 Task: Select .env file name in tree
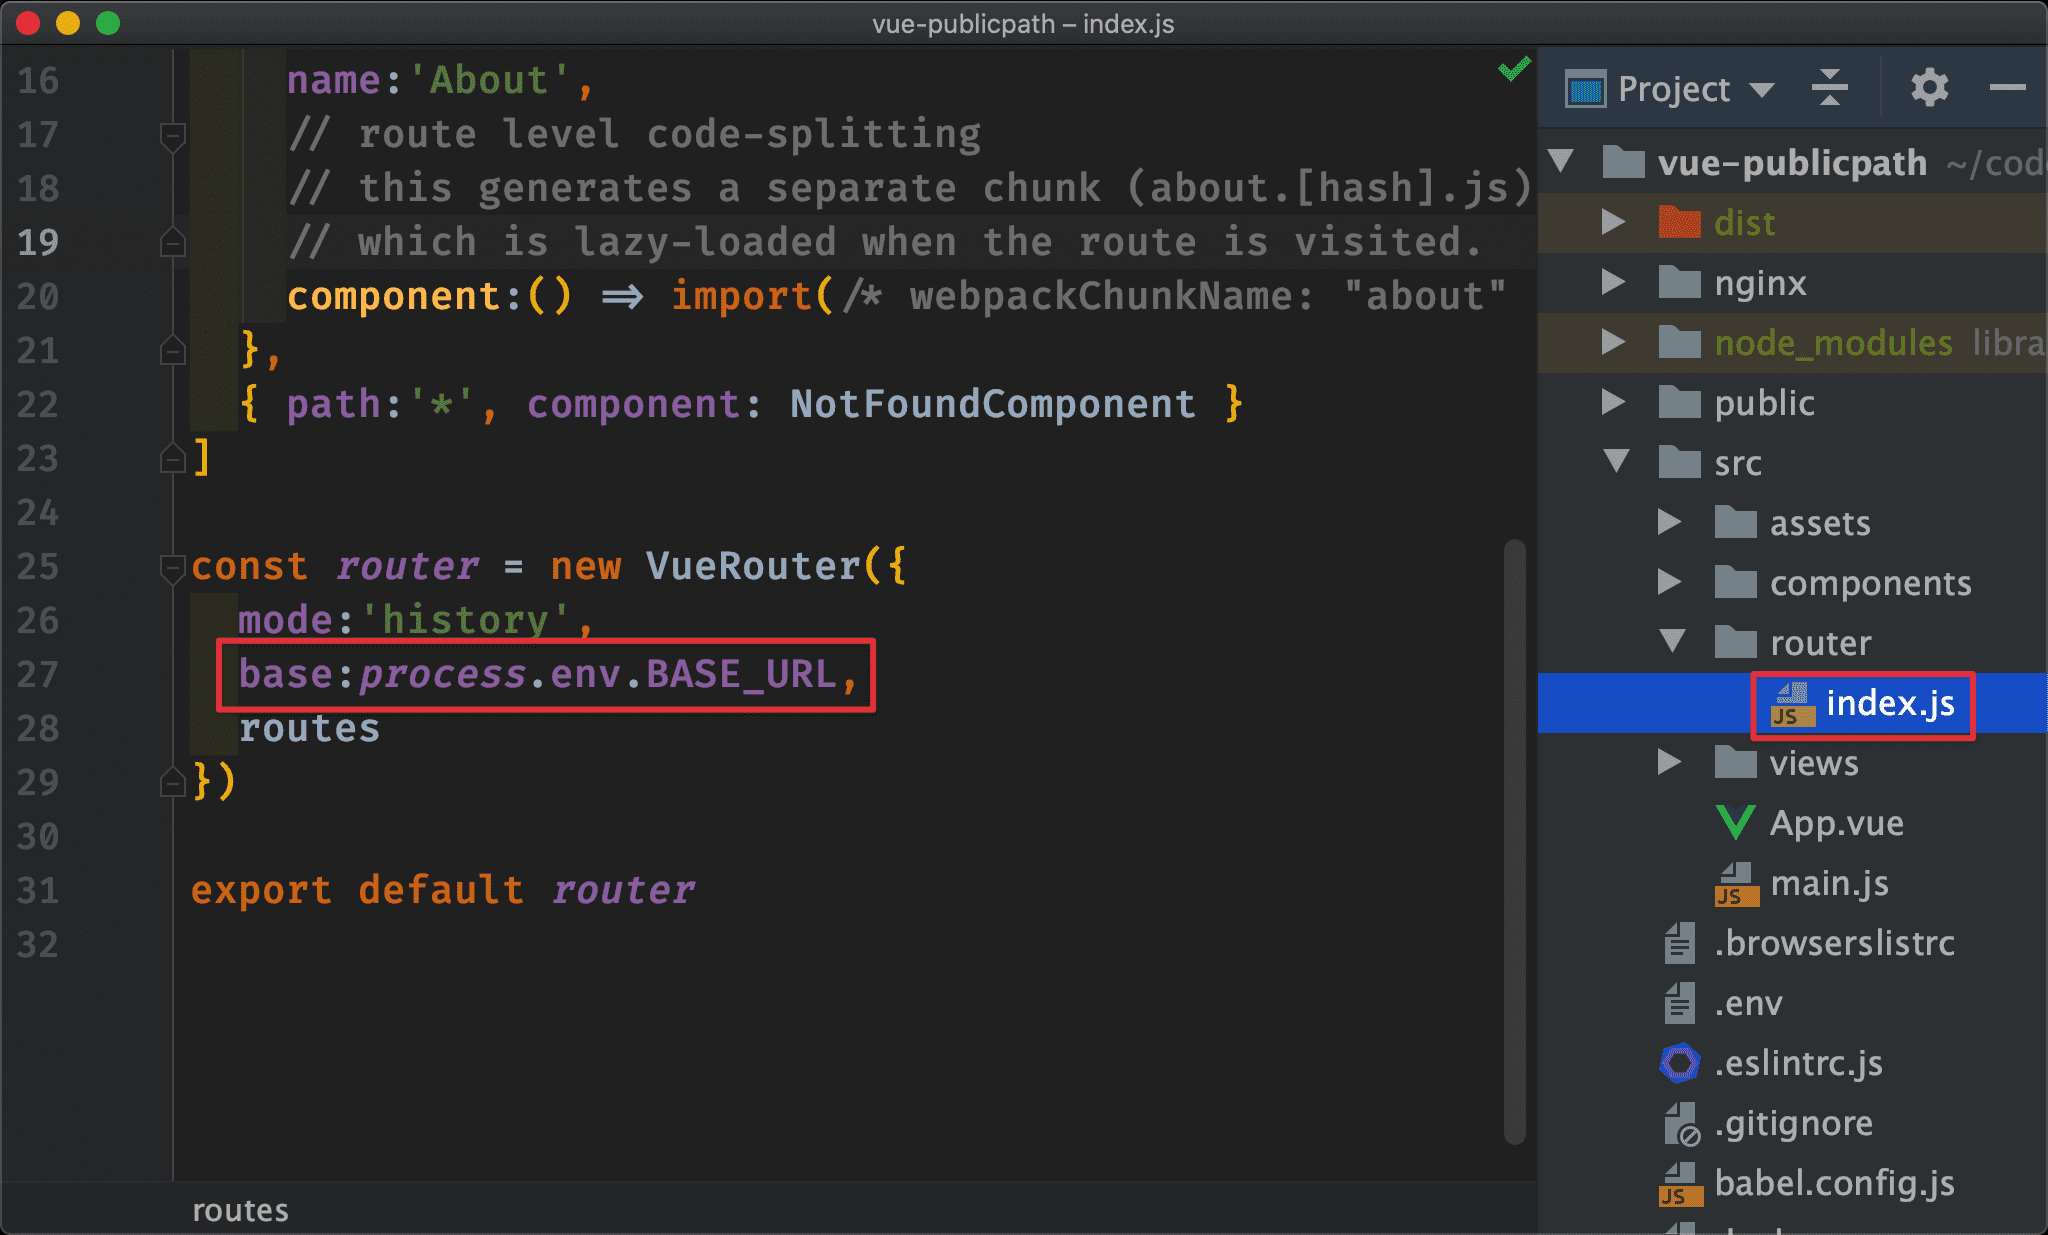click(1748, 1003)
